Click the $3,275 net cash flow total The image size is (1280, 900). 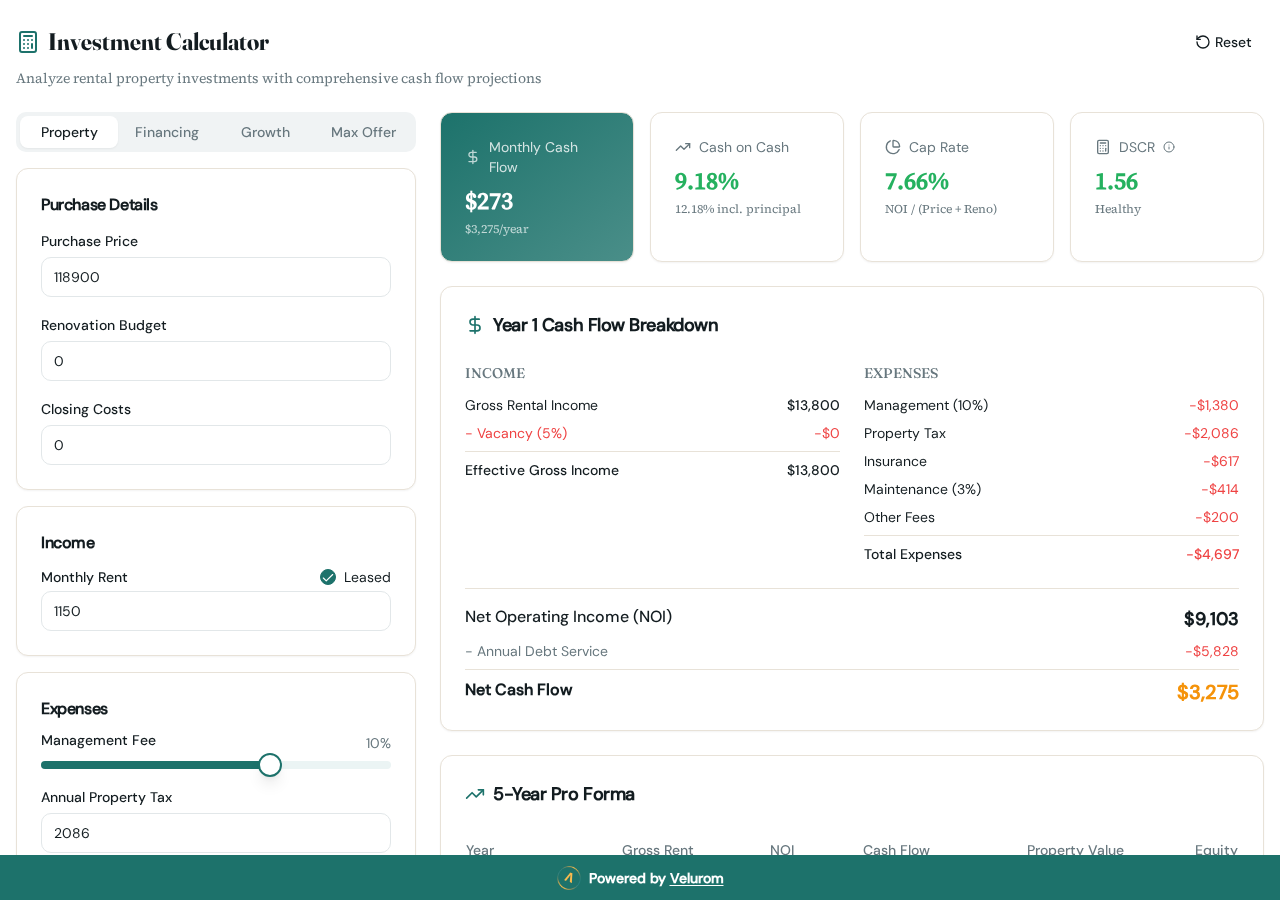click(x=1208, y=692)
